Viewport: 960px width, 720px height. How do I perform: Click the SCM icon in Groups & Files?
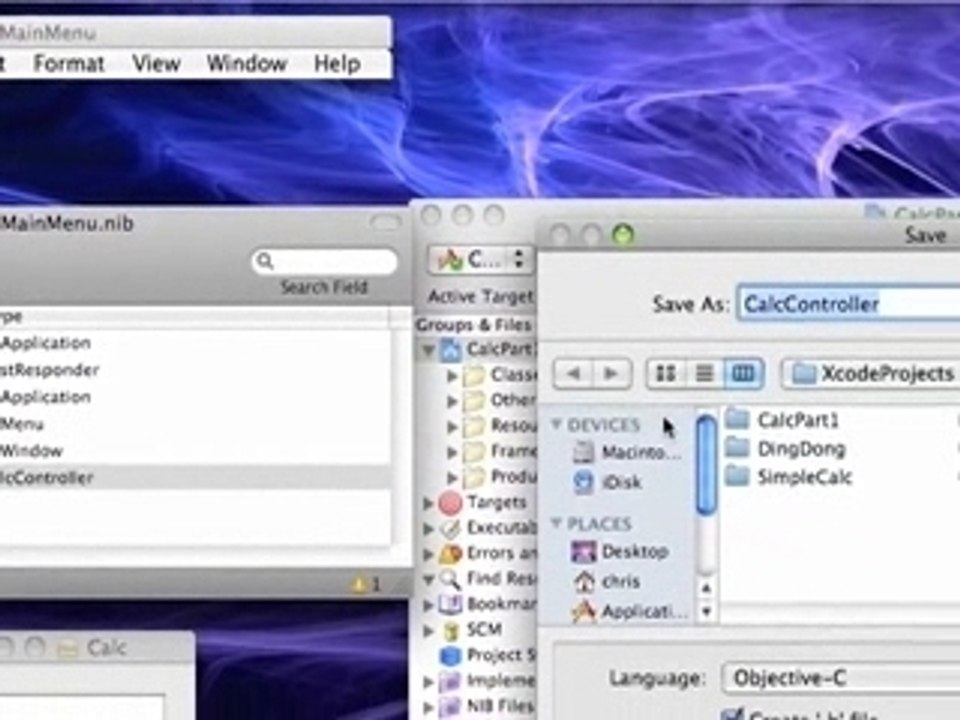pyautogui.click(x=451, y=630)
